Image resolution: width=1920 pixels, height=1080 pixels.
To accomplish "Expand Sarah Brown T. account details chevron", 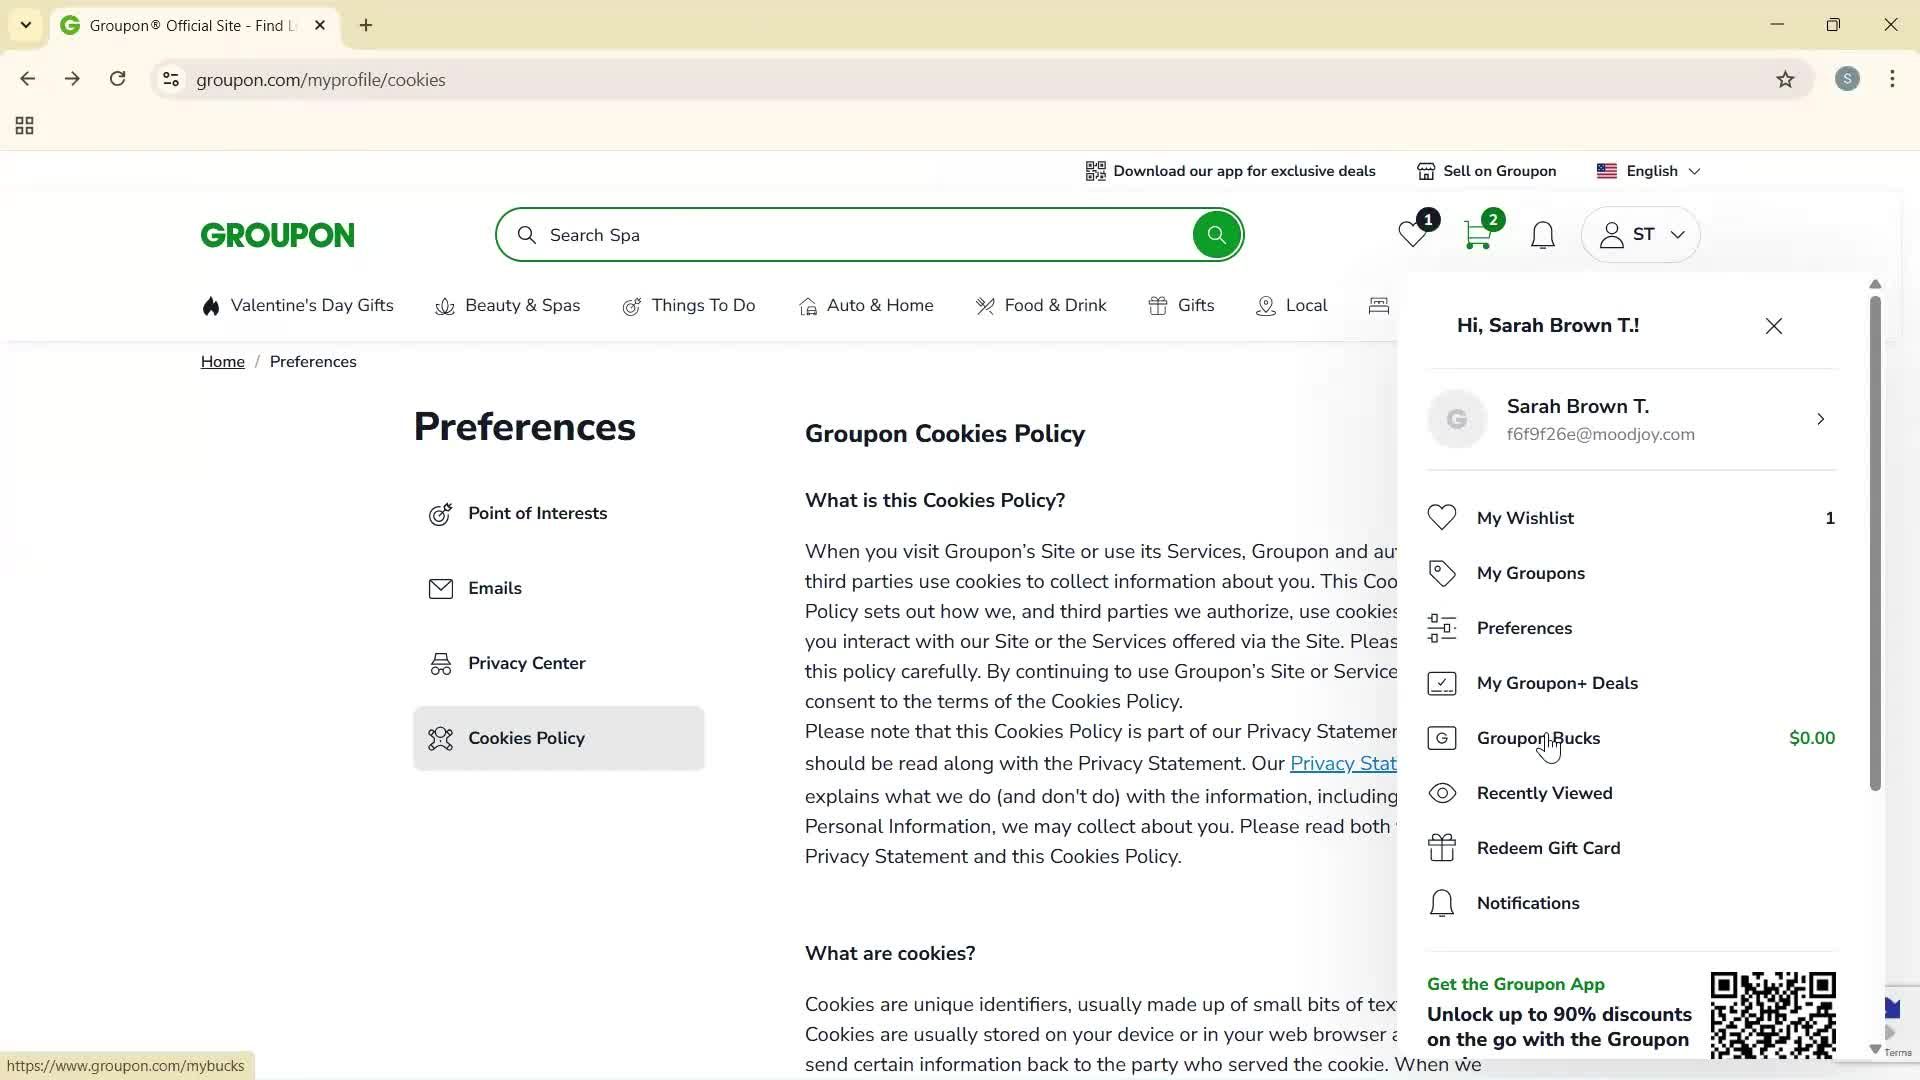I will tap(1821, 419).
